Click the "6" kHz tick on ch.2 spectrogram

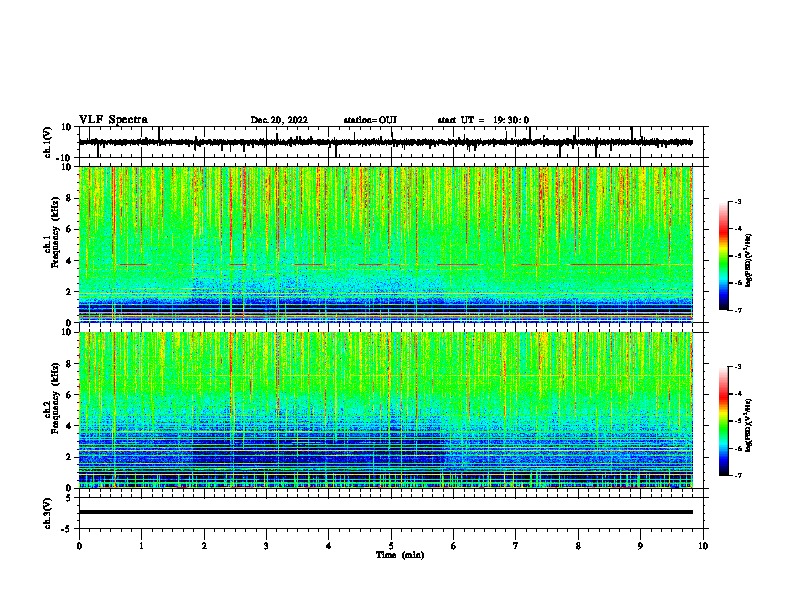(x=70, y=395)
